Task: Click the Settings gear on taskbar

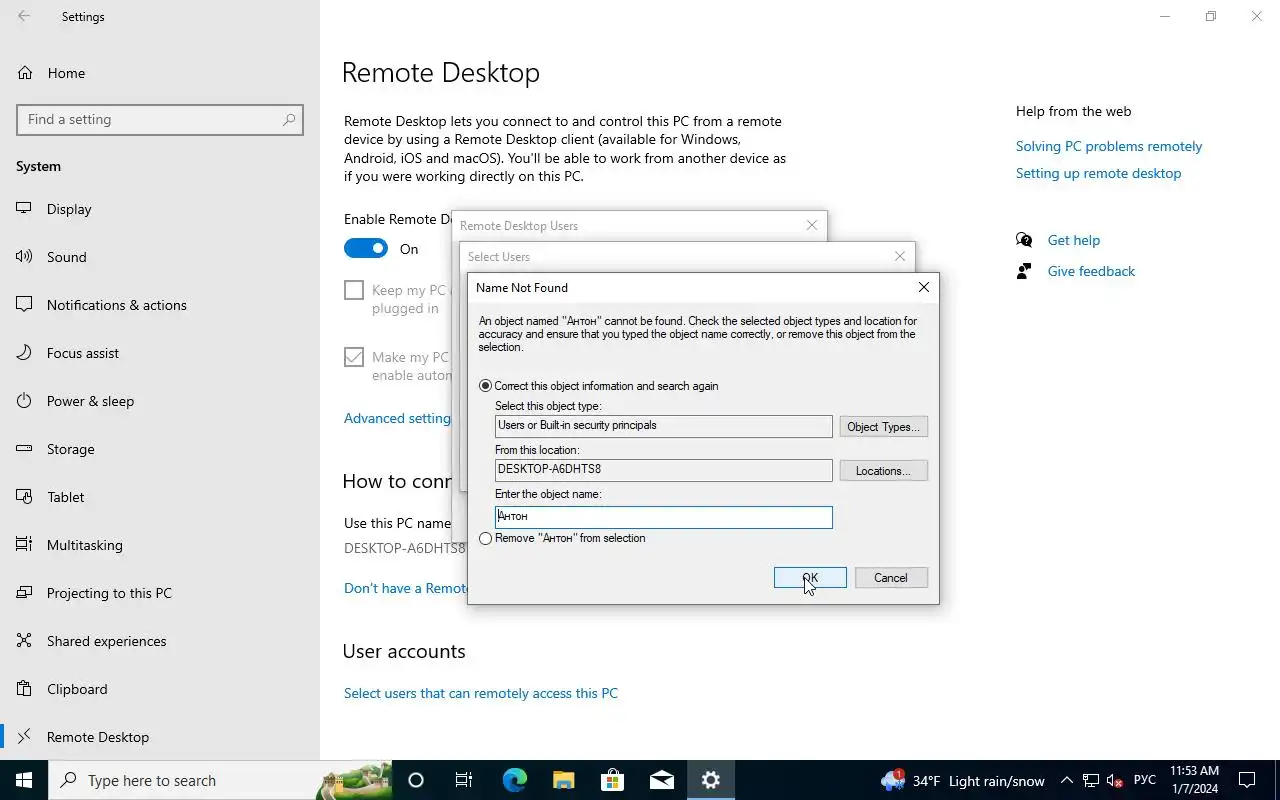Action: click(x=711, y=780)
